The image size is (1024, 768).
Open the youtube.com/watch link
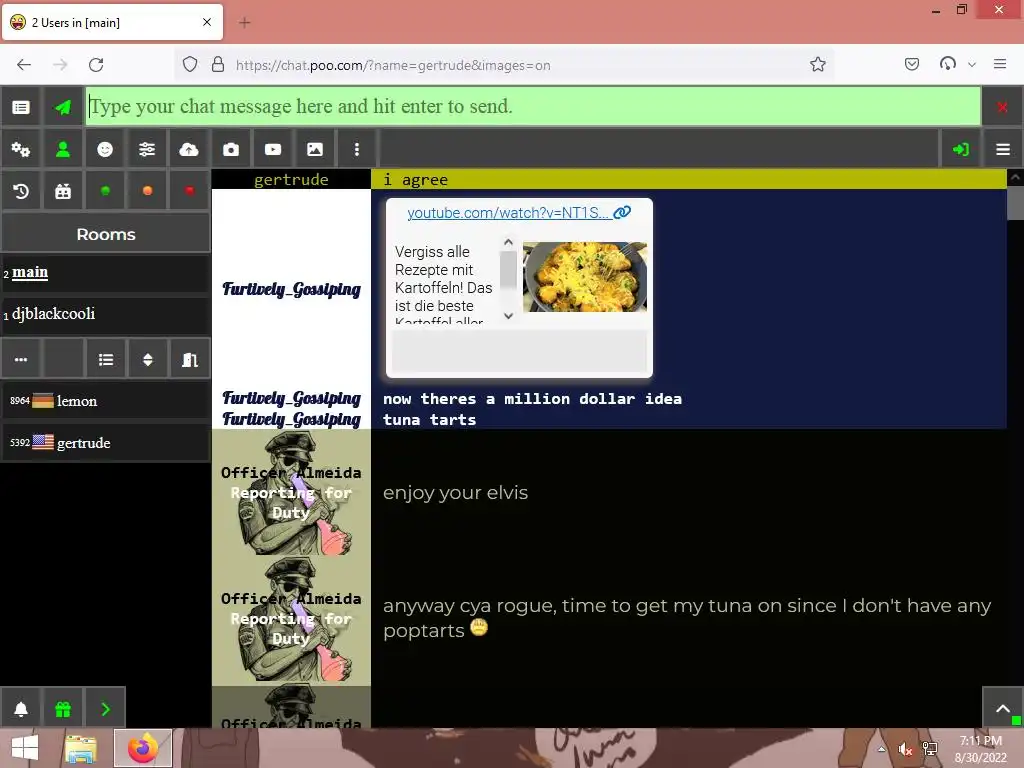click(x=519, y=213)
